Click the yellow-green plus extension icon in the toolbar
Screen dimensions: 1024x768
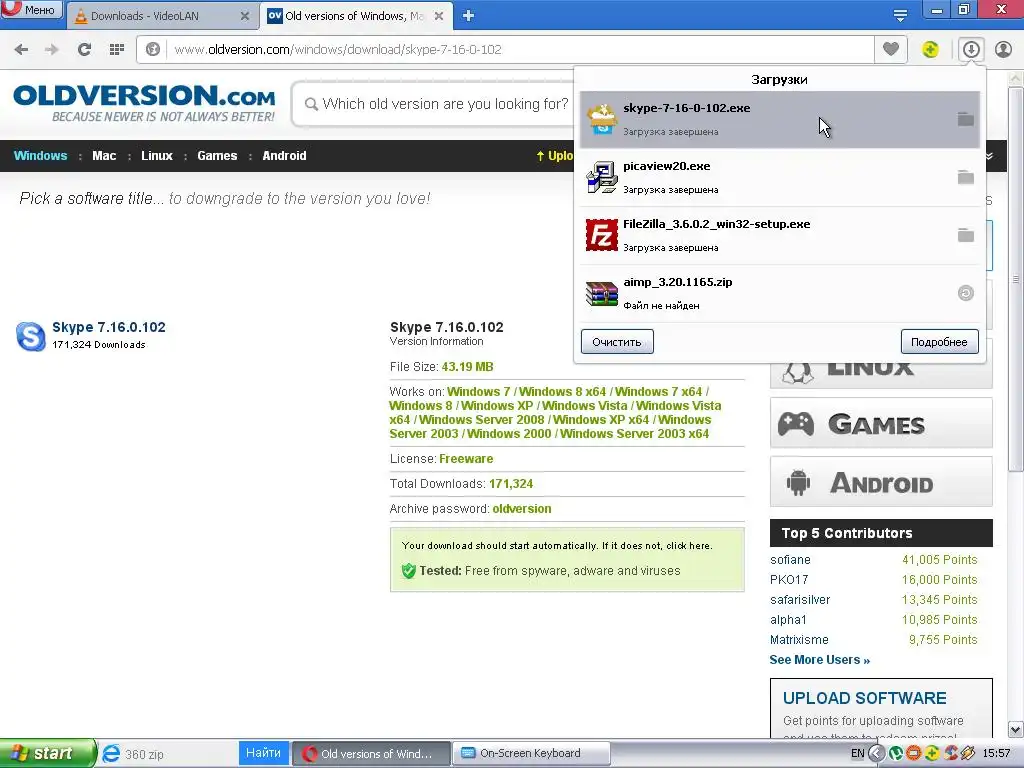click(x=930, y=49)
